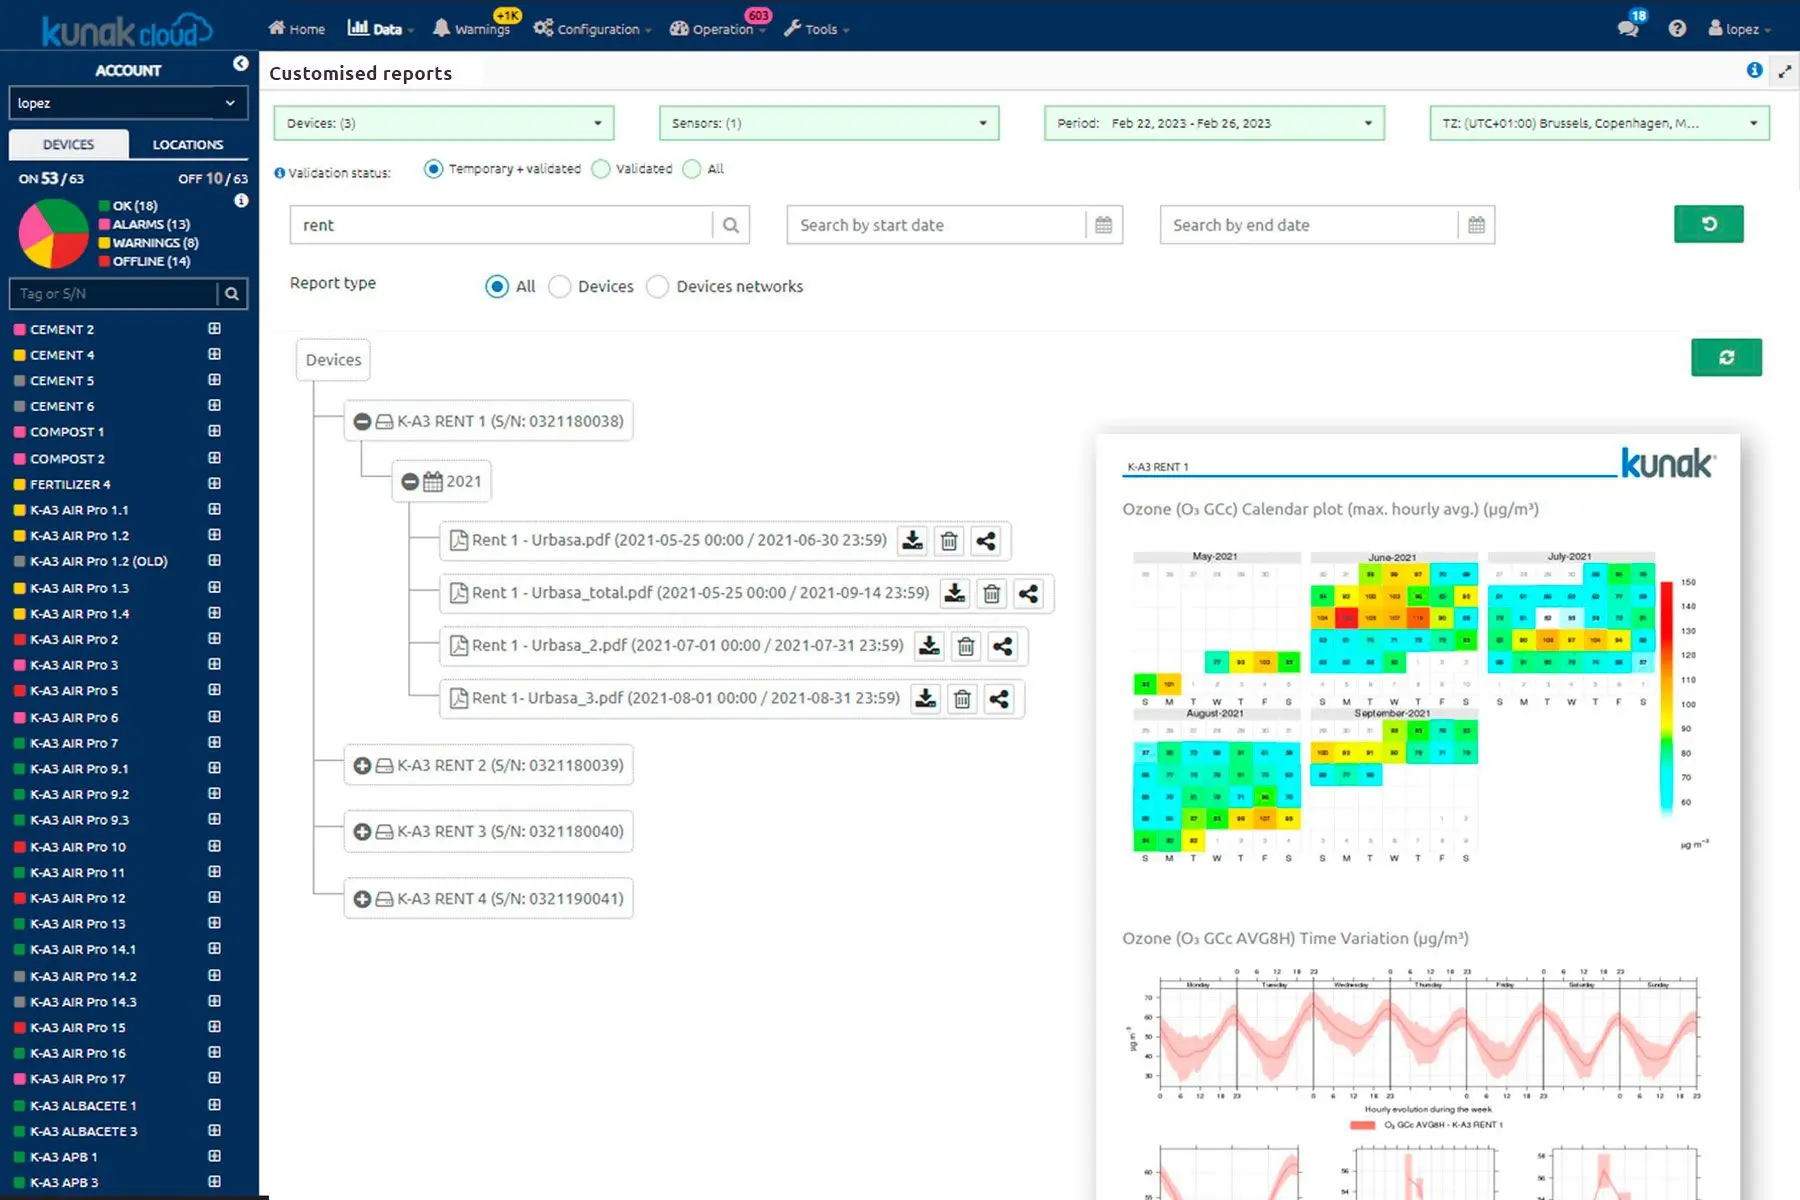Download the Rent 1 - Urbasa.pdf report

[x=912, y=541]
